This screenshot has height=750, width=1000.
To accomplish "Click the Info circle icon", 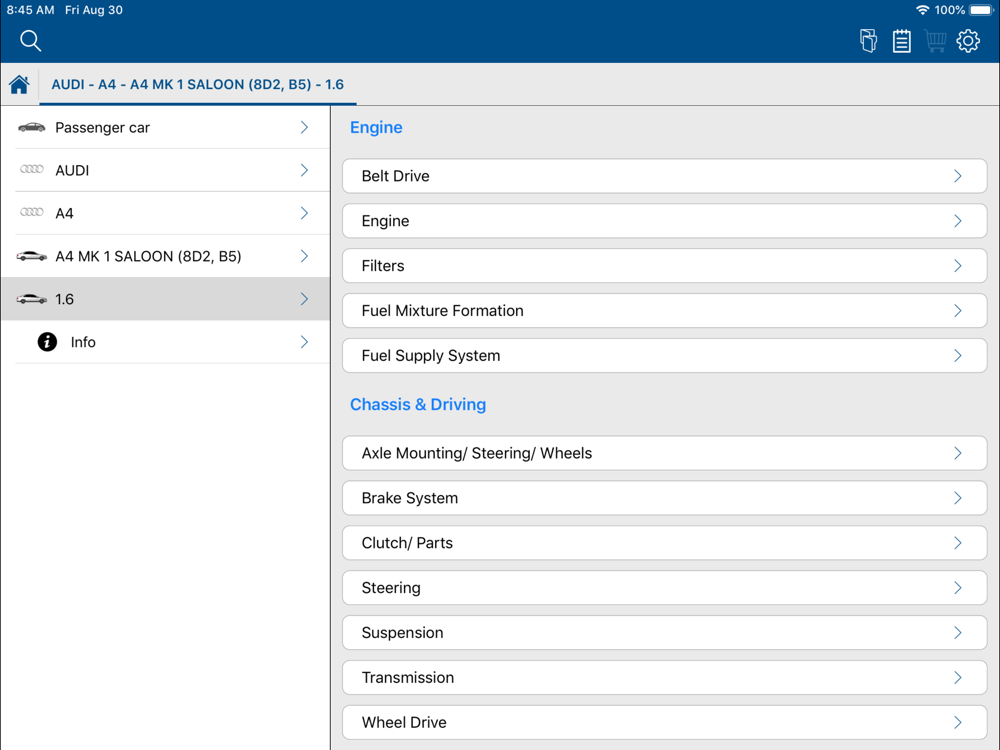I will click(47, 342).
